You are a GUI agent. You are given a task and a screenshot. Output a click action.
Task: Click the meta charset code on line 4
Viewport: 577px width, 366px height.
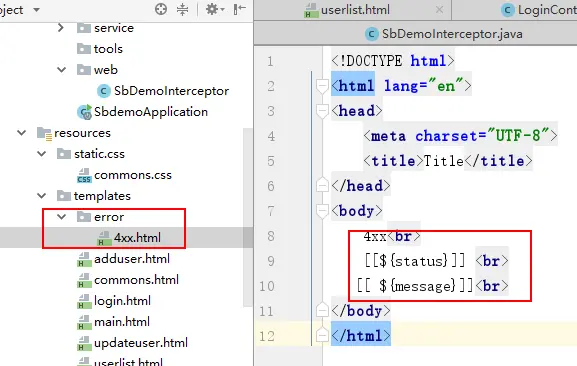point(460,136)
